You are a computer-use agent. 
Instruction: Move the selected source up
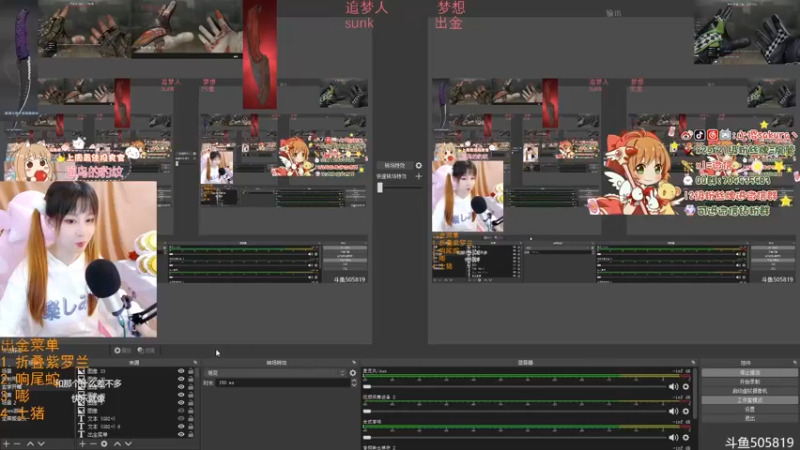[117, 444]
